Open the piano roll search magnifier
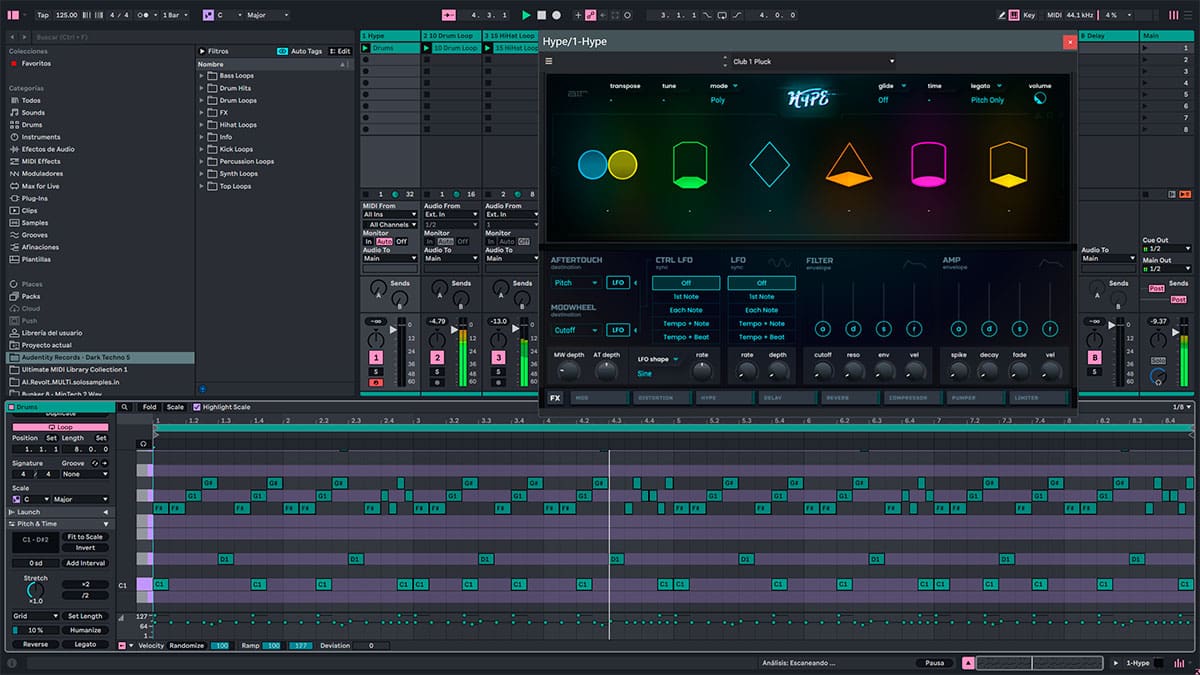The height and width of the screenshot is (675, 1200). pos(124,407)
